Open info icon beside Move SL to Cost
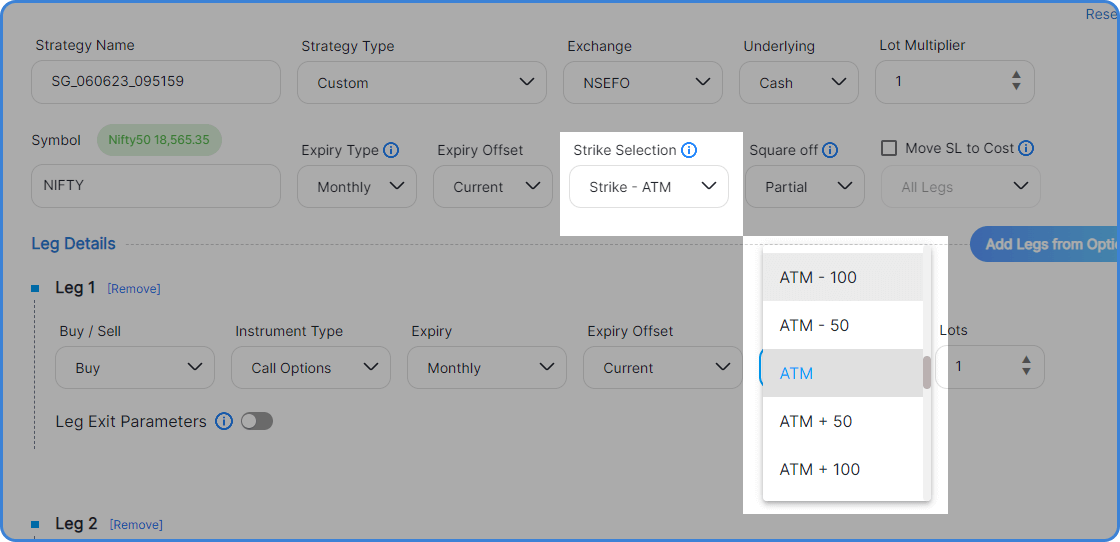This screenshot has height=542, width=1120. pos(1026,149)
